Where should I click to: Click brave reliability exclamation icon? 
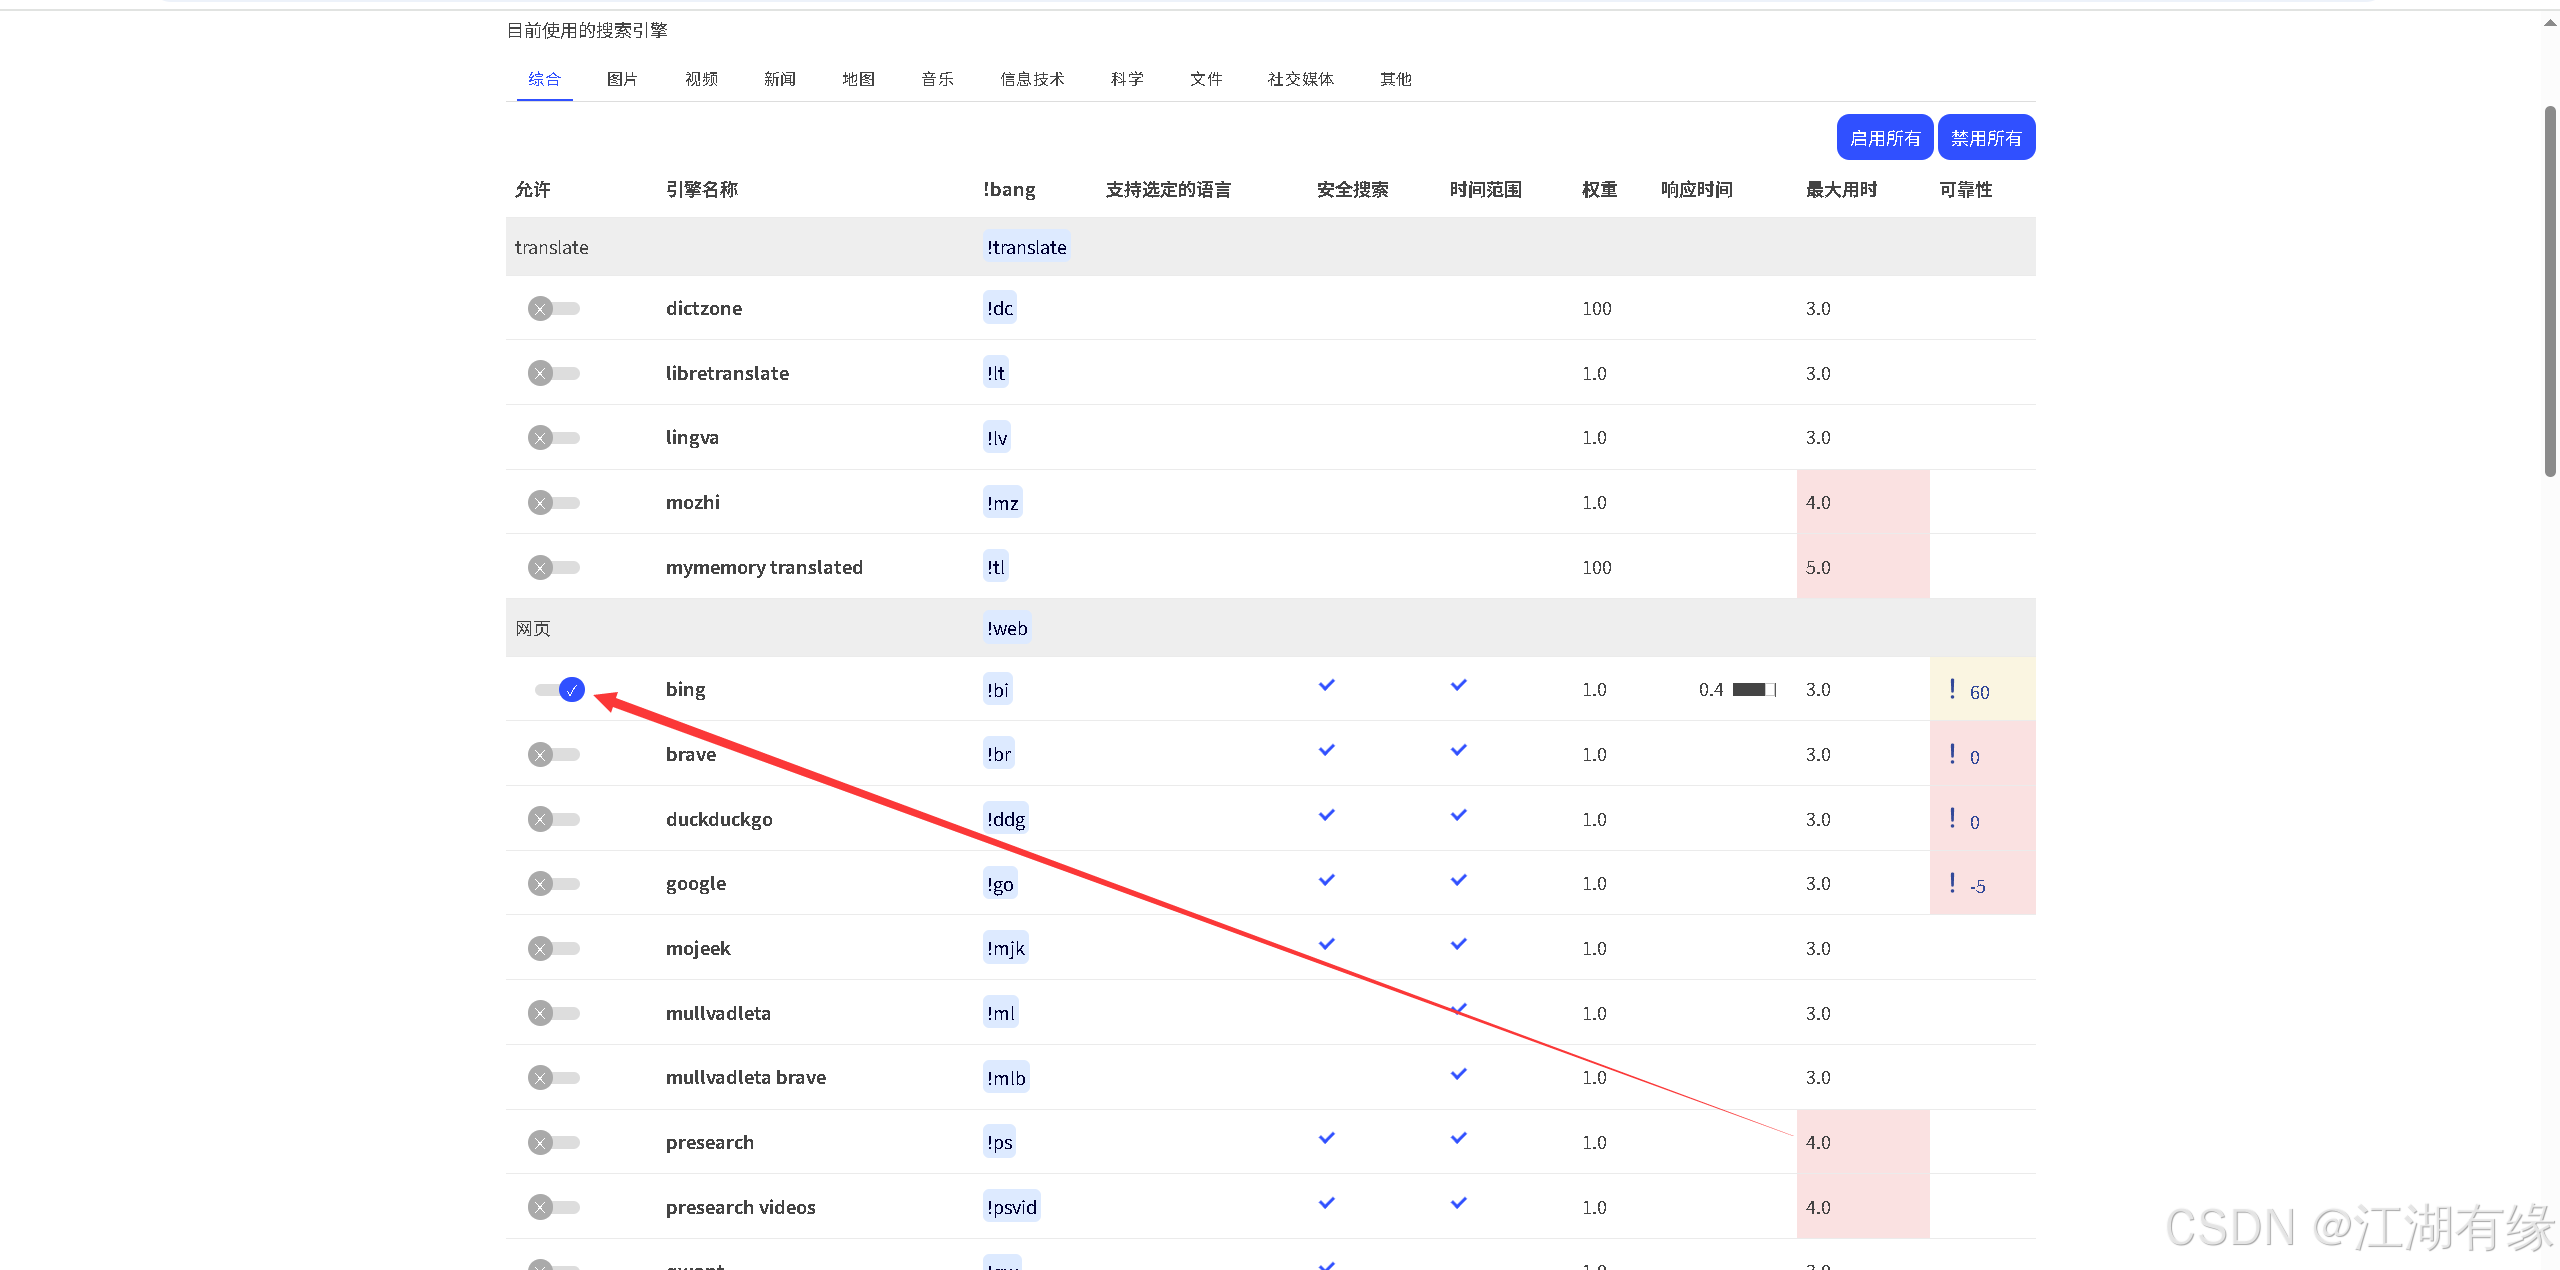(1952, 754)
